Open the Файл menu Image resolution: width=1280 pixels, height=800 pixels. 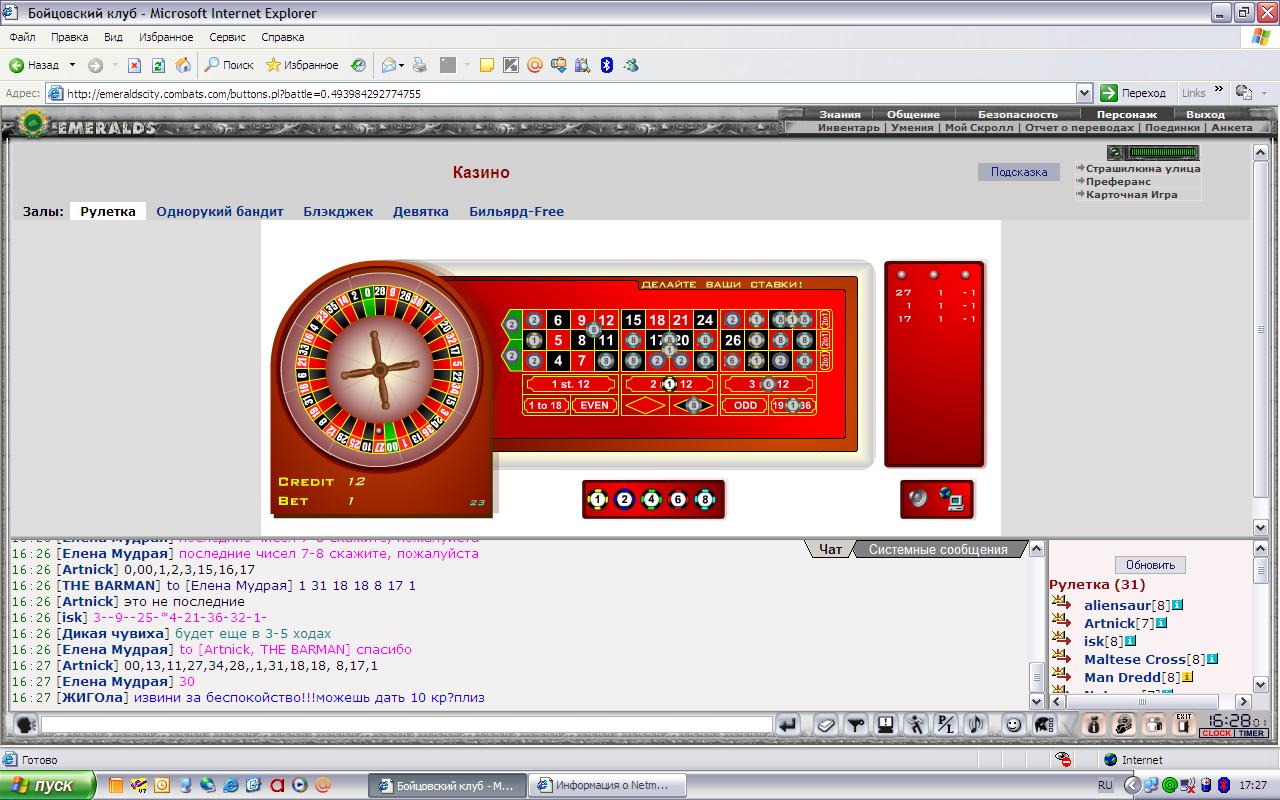pyautogui.click(x=22, y=37)
